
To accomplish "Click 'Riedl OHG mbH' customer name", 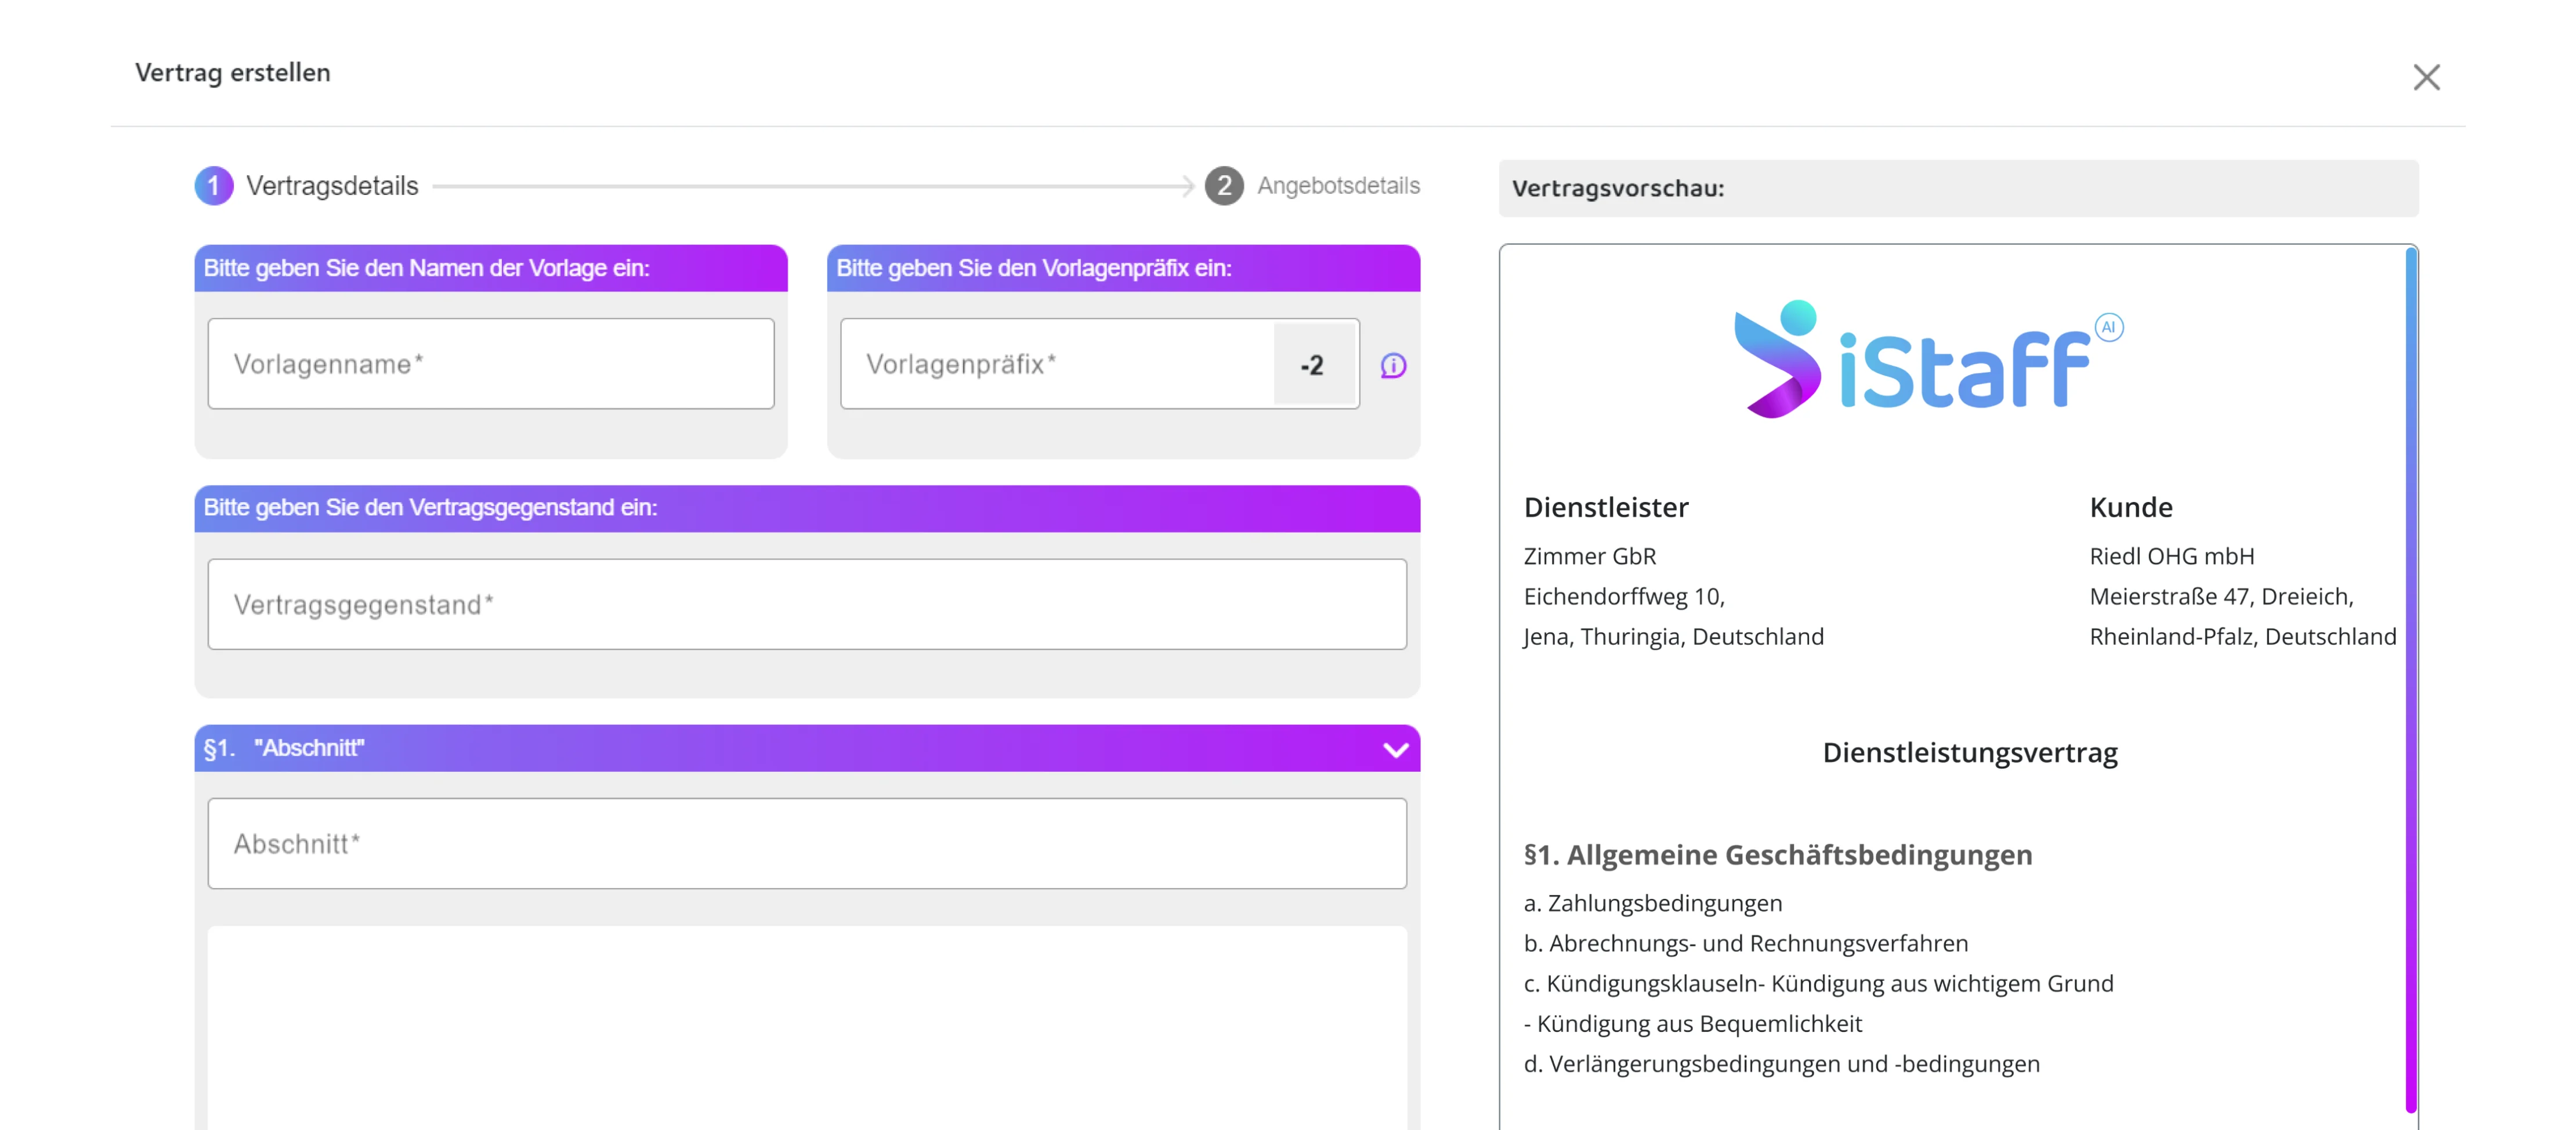I will 2172,556.
